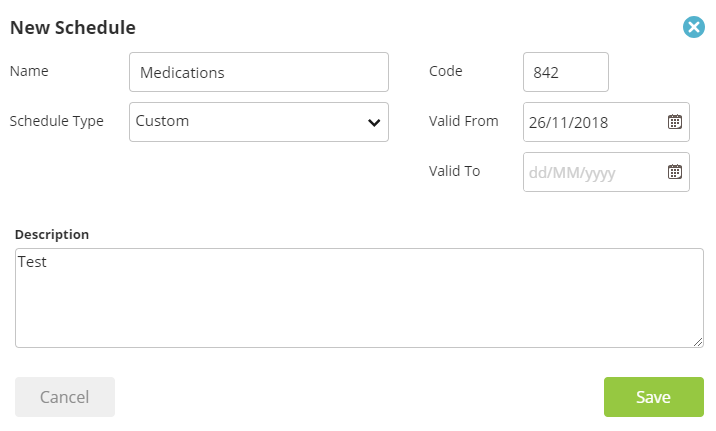Focus the Description text area containing Test
The height and width of the screenshot is (431, 716).
pyautogui.click(x=359, y=298)
